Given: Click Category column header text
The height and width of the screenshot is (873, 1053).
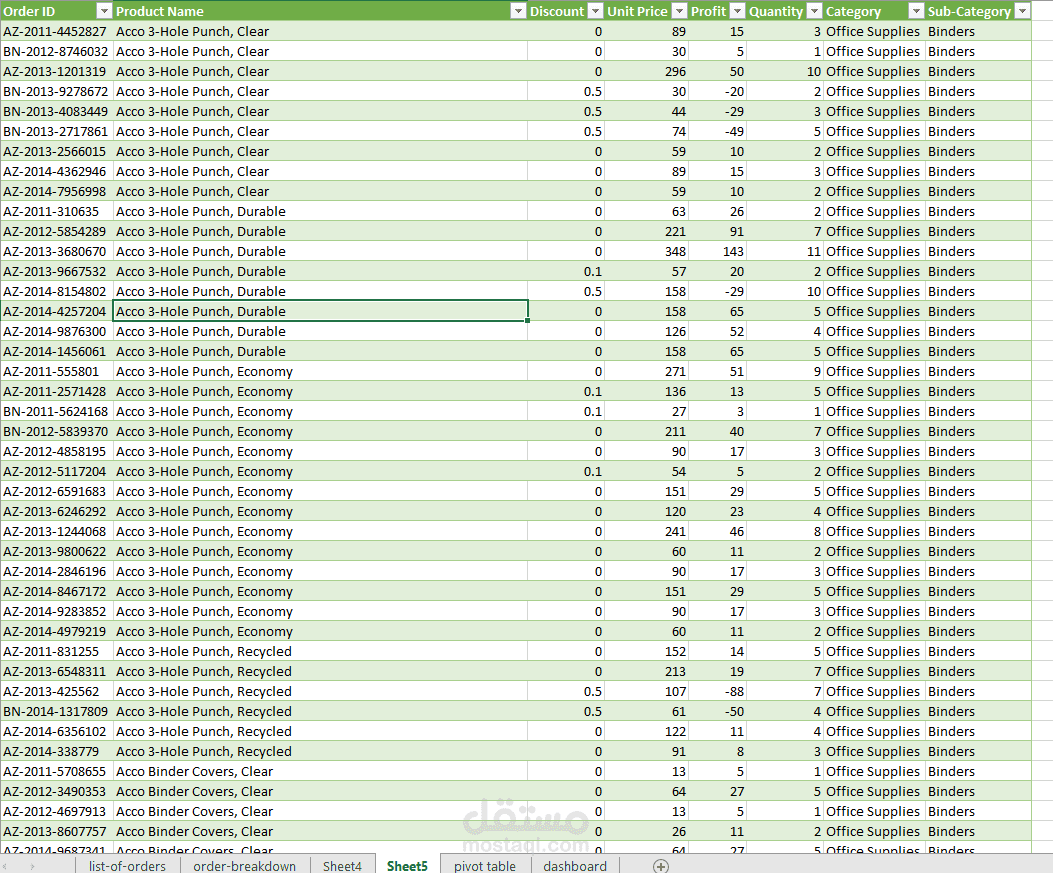Looking at the screenshot, I should coord(854,11).
